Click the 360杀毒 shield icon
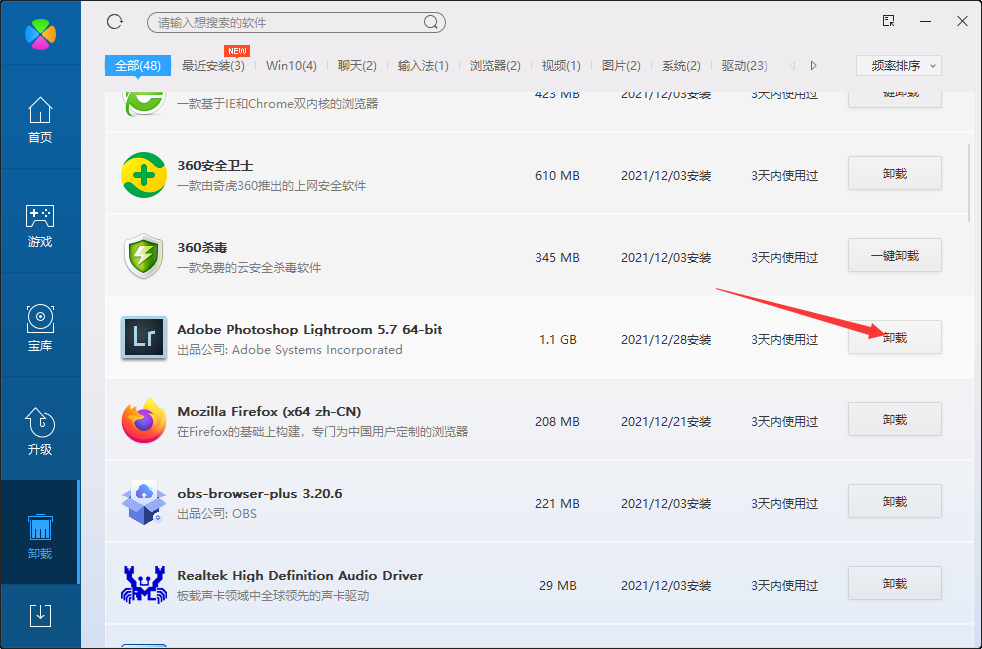Image resolution: width=982 pixels, height=649 pixels. click(143, 256)
